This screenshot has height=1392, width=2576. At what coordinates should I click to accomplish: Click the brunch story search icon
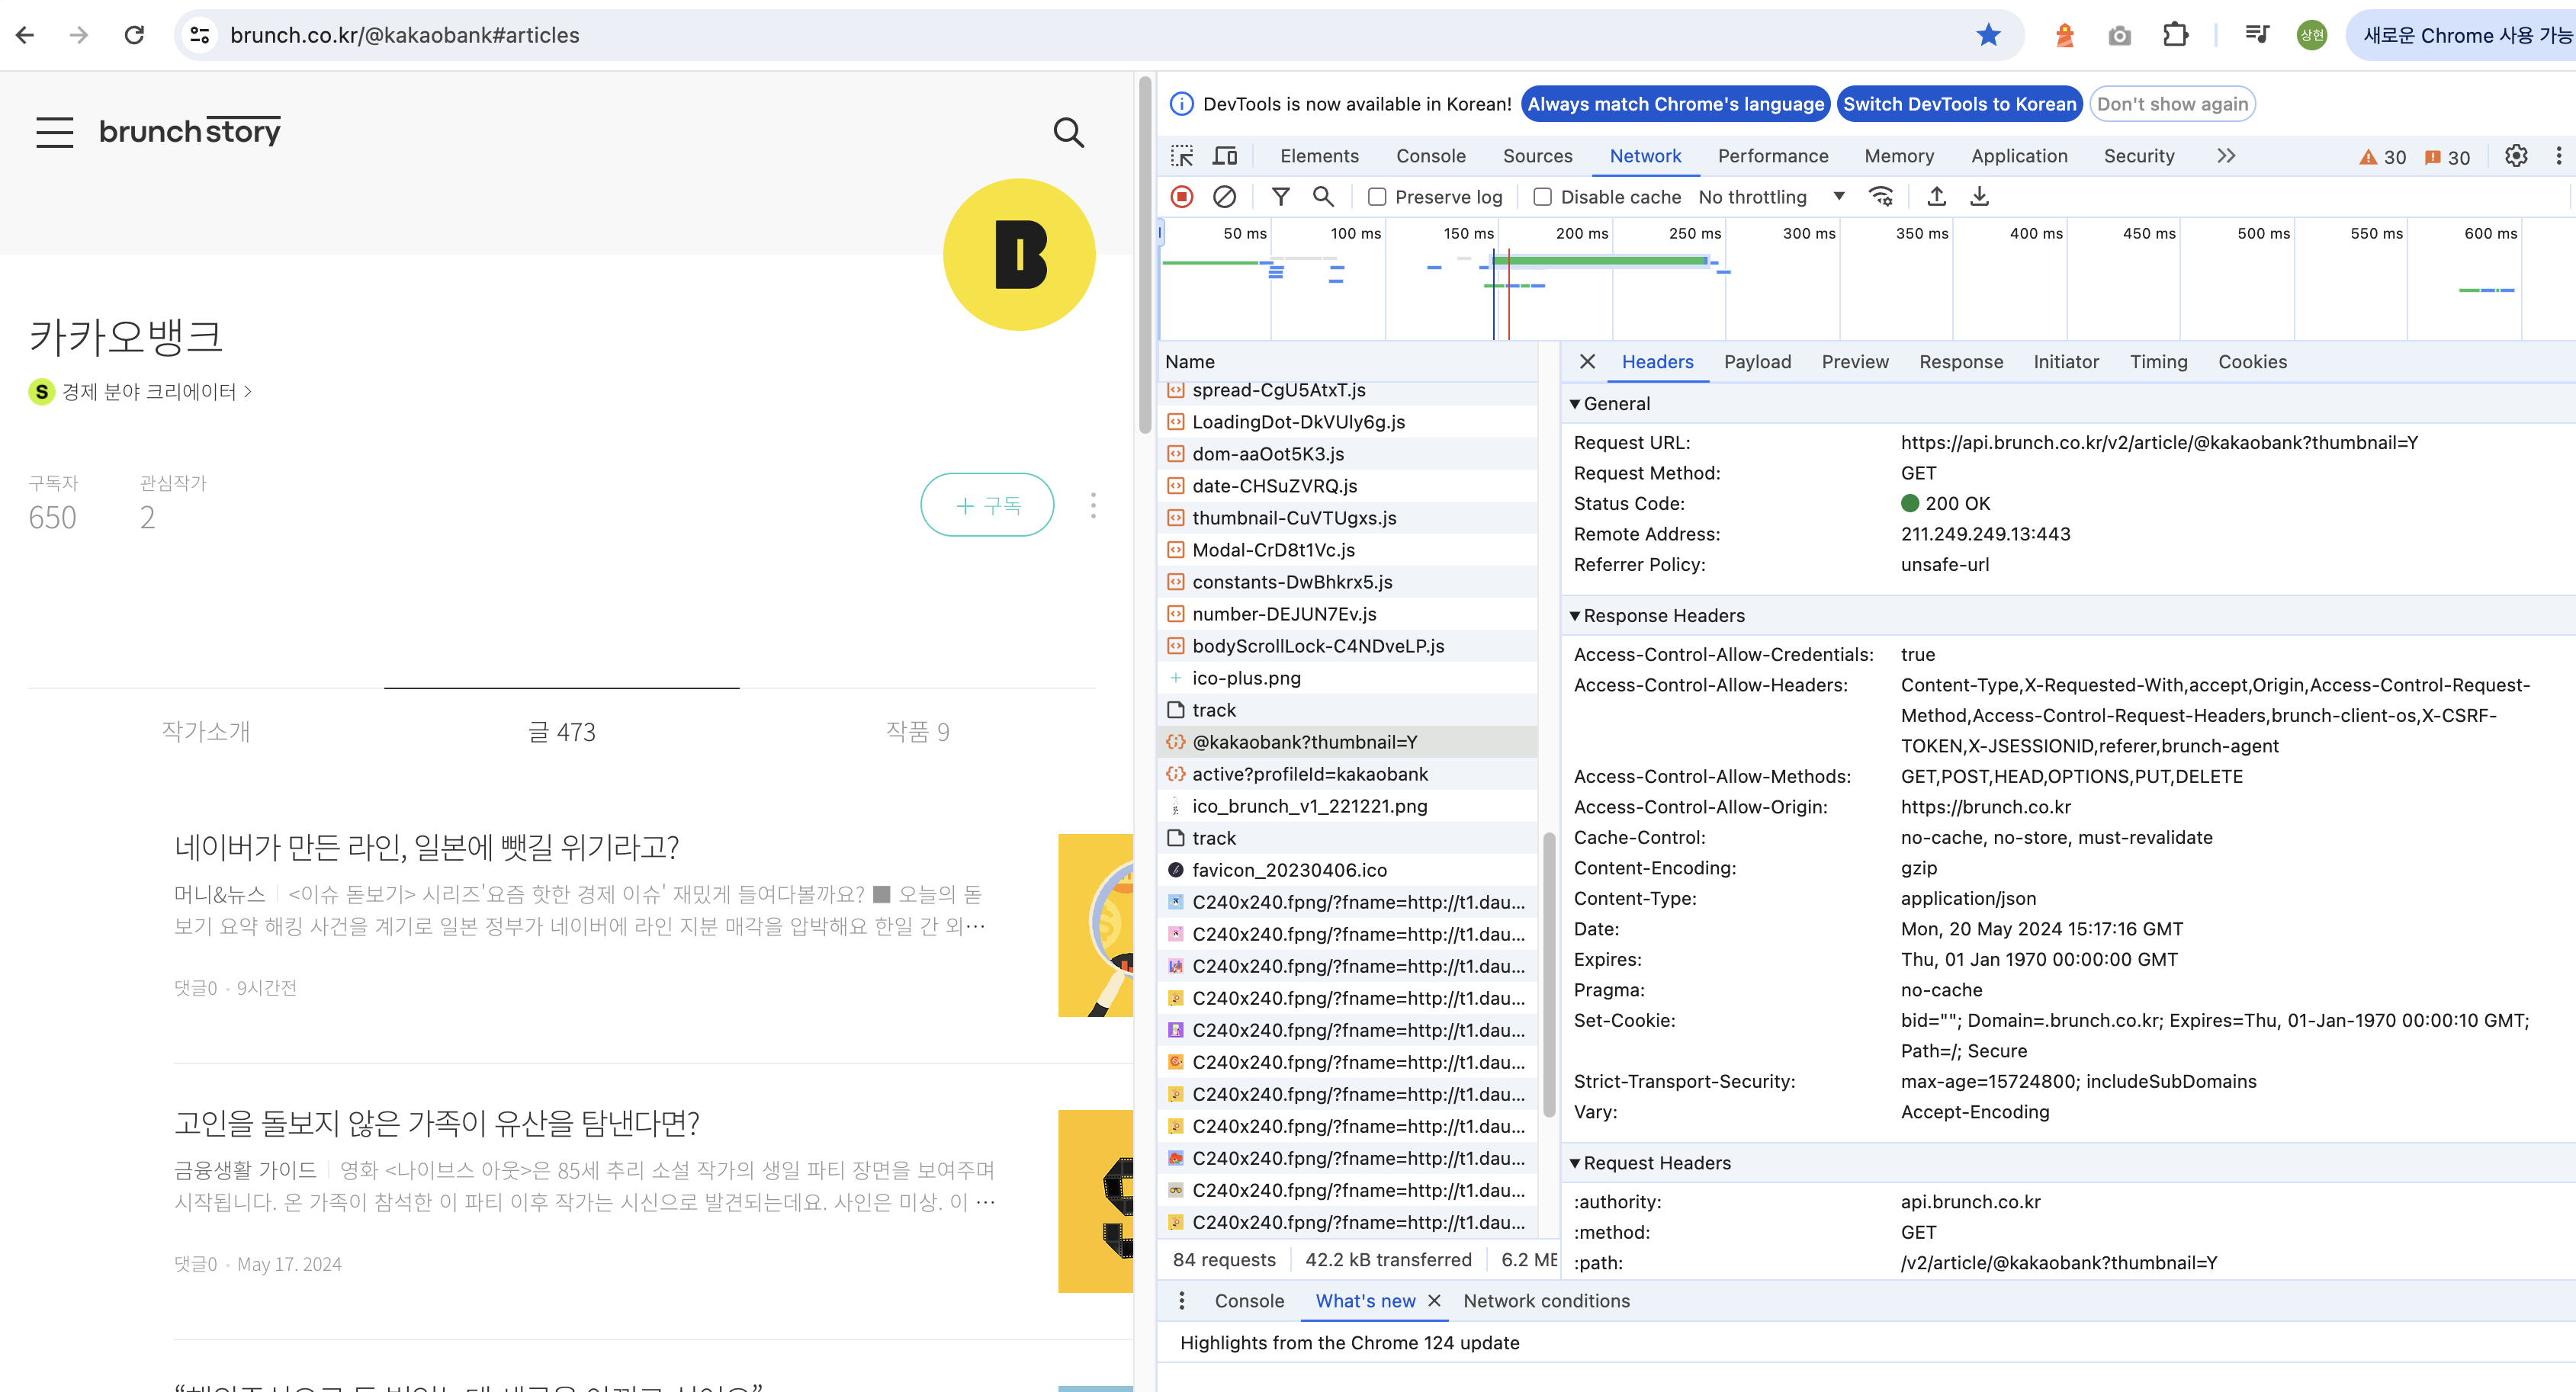coord(1068,132)
